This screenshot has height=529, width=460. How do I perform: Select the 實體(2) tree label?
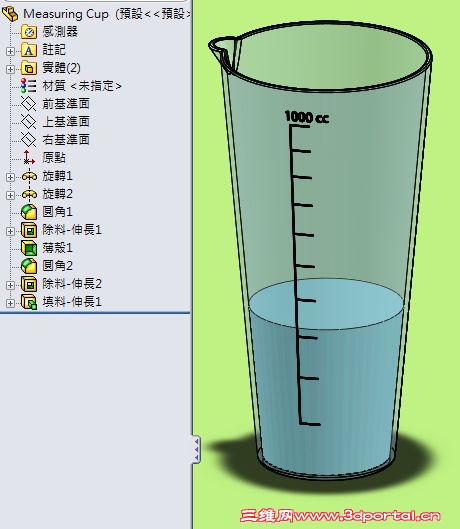coord(61,68)
